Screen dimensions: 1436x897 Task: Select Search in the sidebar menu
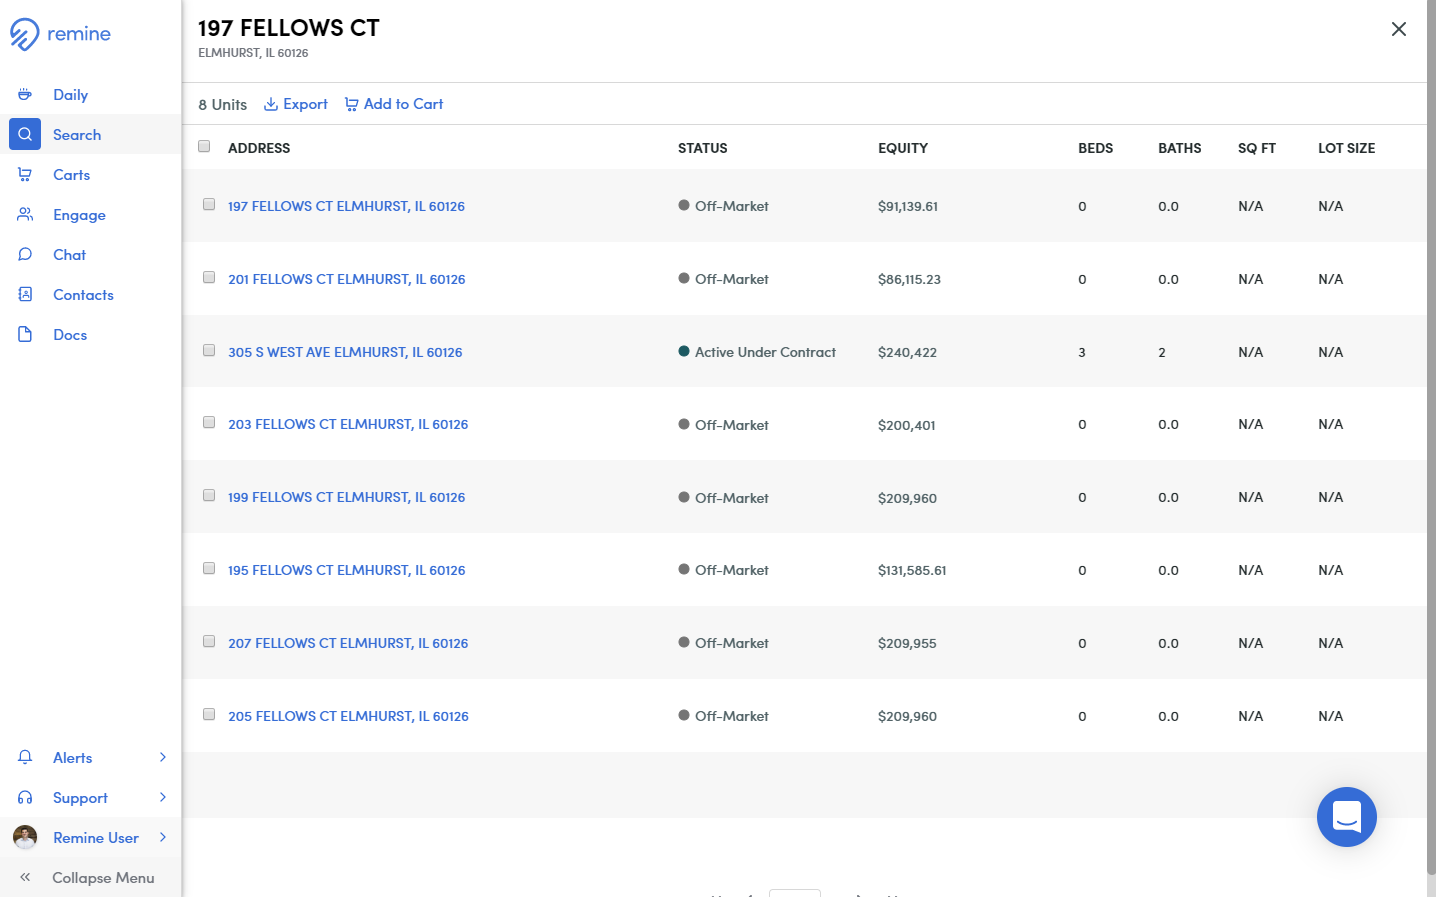(77, 135)
